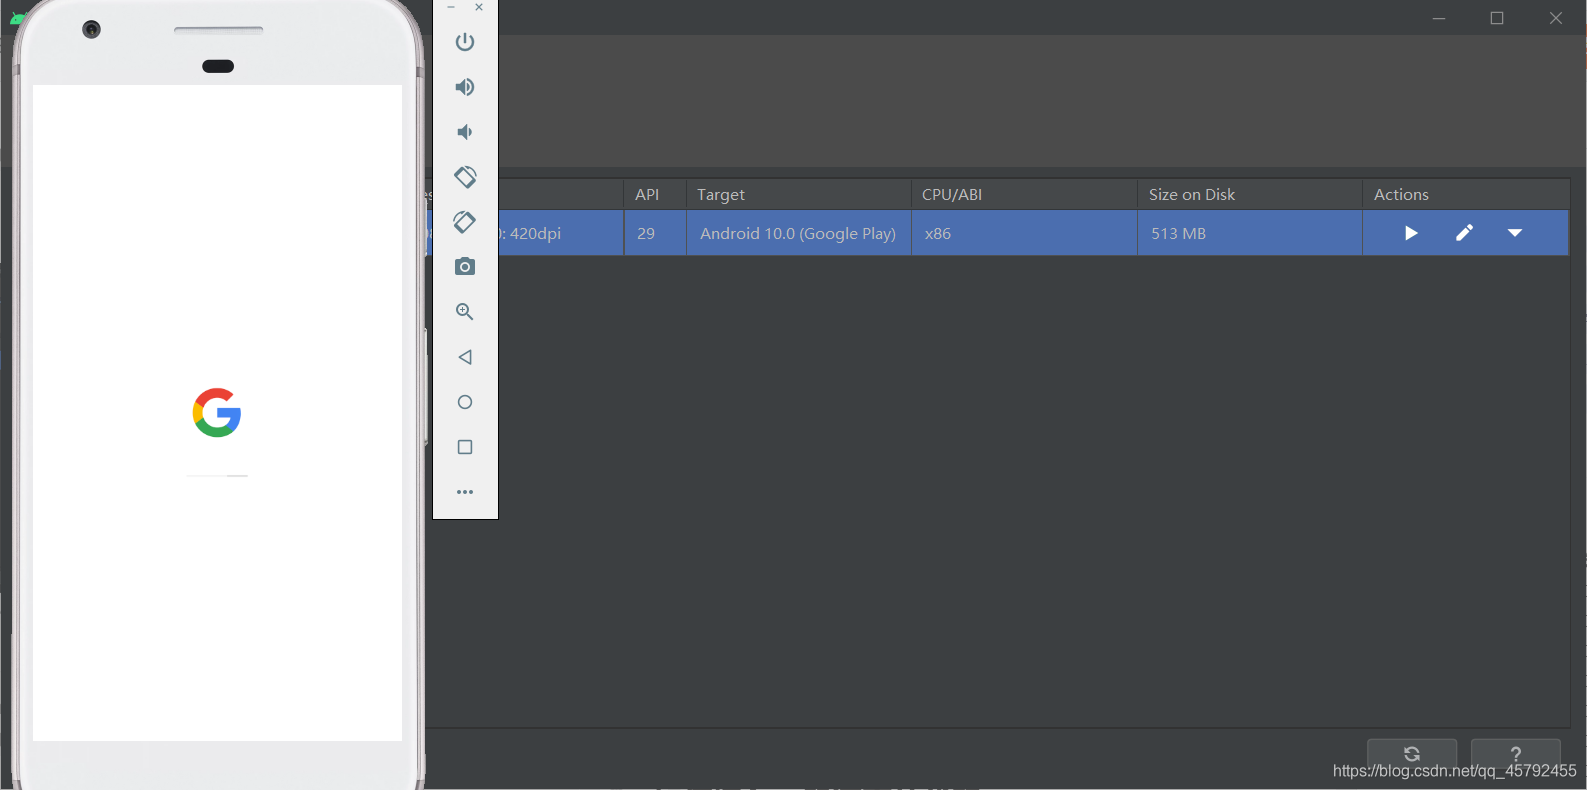Close the AVD Manager window
1587x790 pixels.
pyautogui.click(x=1556, y=18)
